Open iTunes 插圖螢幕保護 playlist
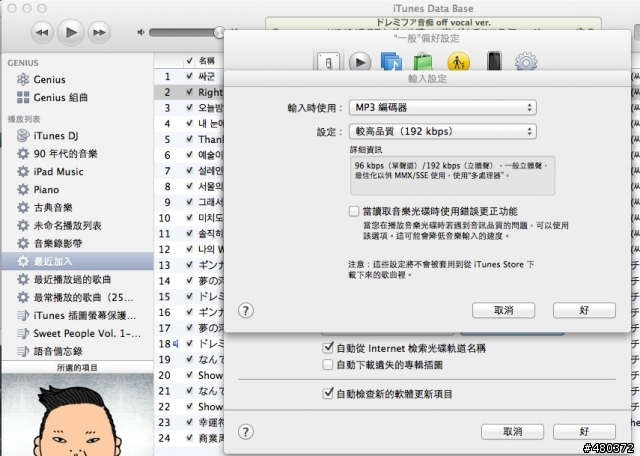The width and height of the screenshot is (640, 456). [x=78, y=315]
